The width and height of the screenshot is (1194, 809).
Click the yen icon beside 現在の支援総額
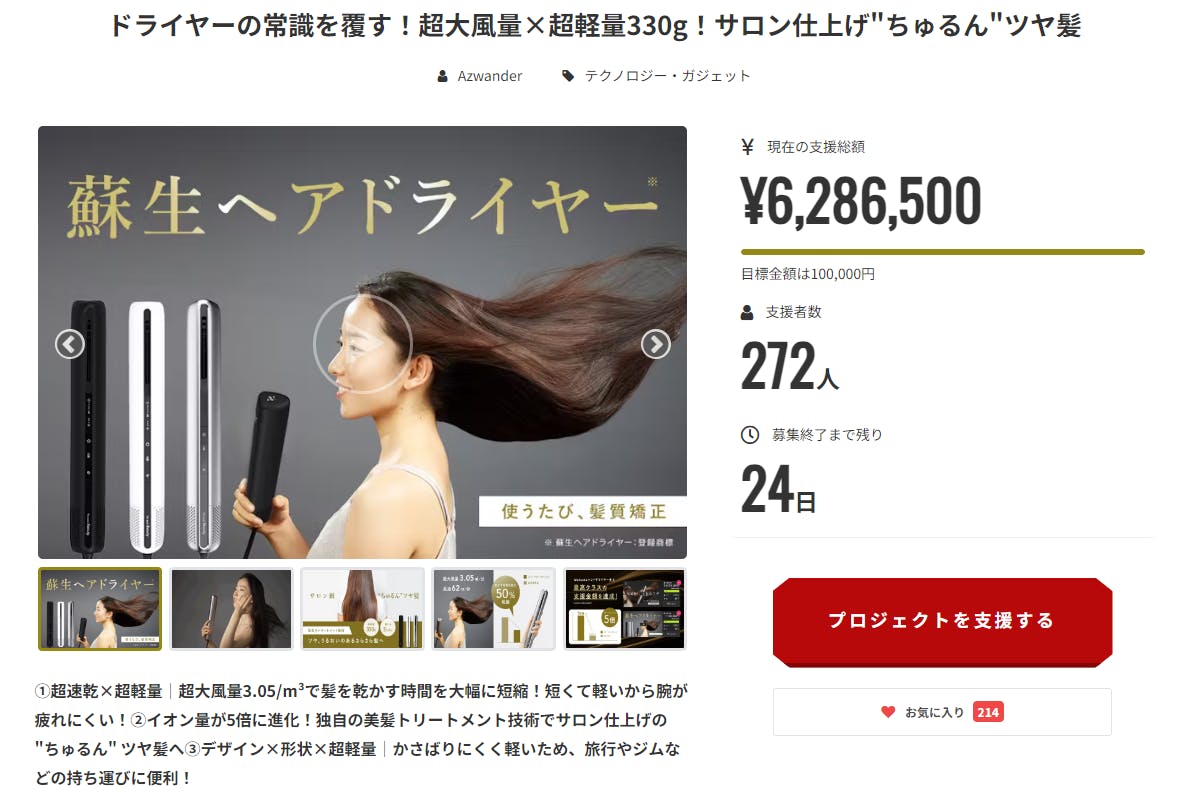pos(748,147)
